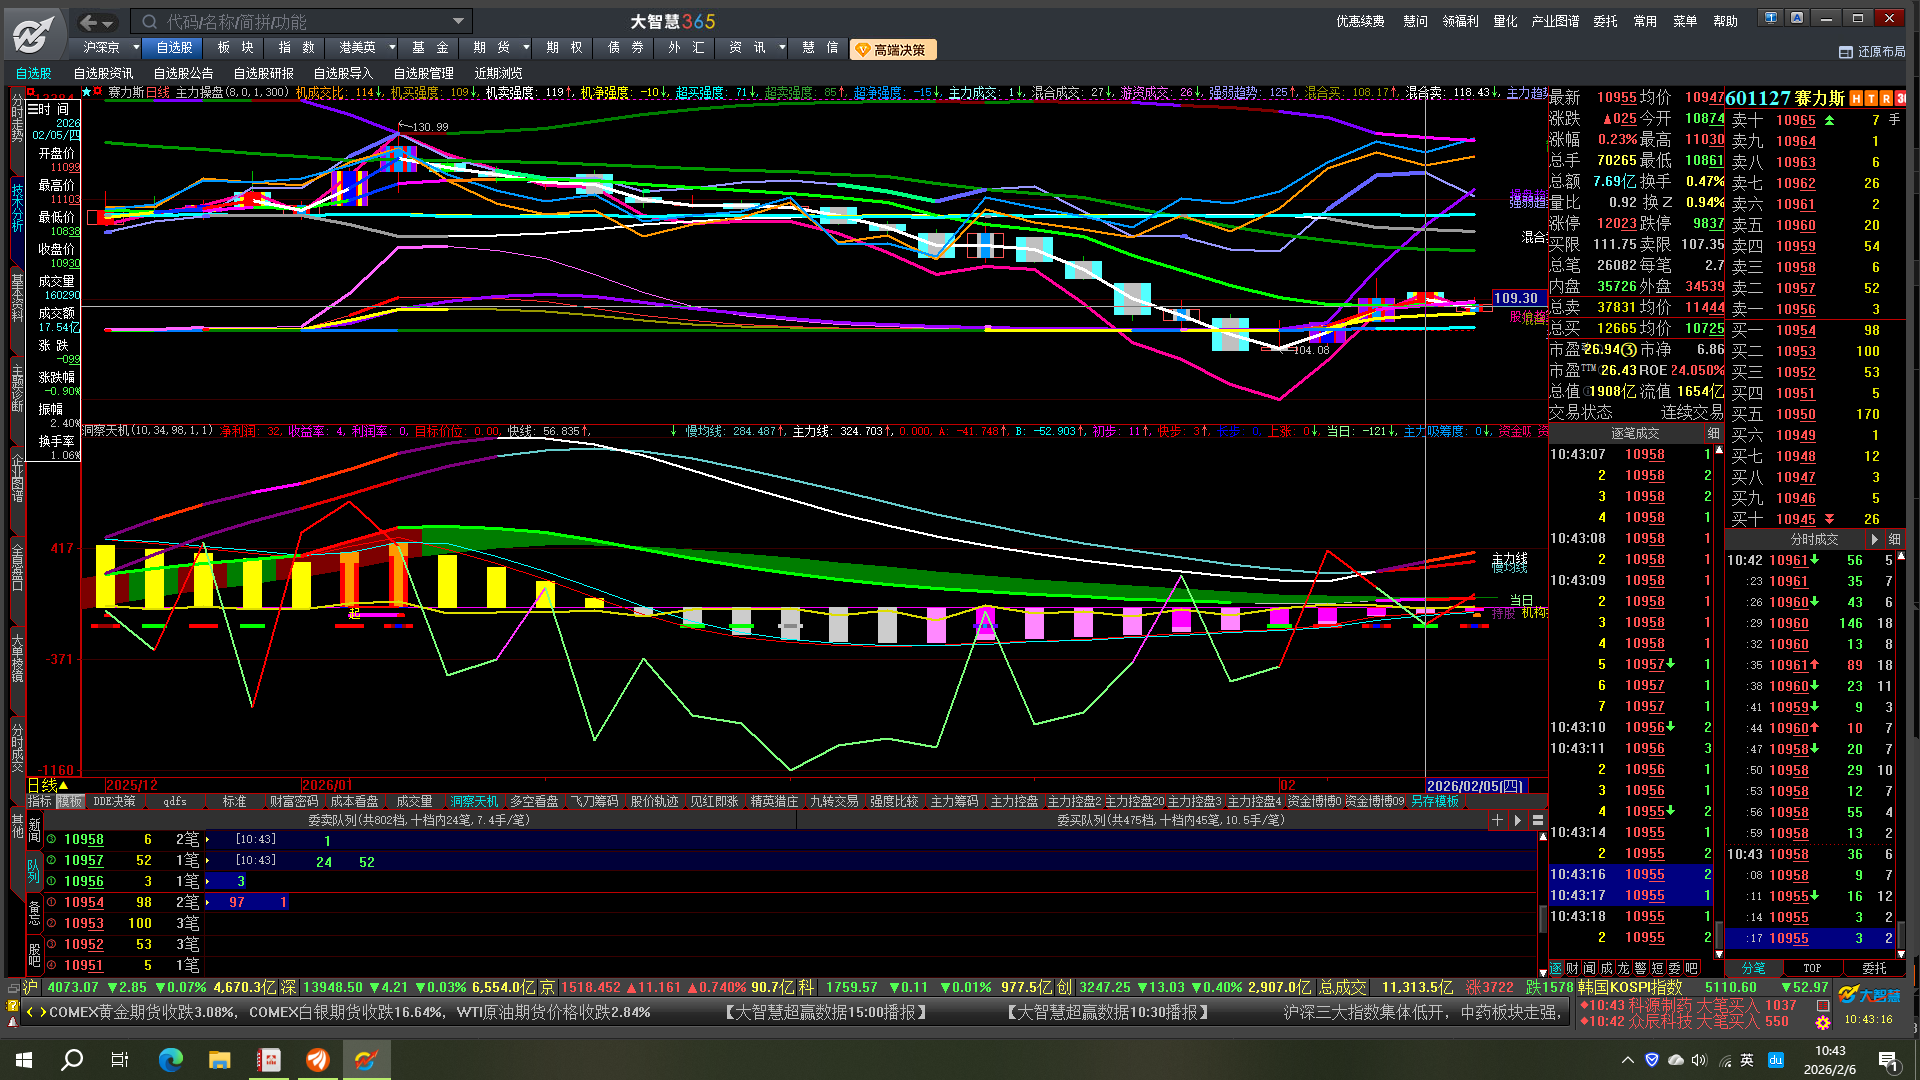Click the multi-screen monitor icon in the title bar

[1771, 18]
